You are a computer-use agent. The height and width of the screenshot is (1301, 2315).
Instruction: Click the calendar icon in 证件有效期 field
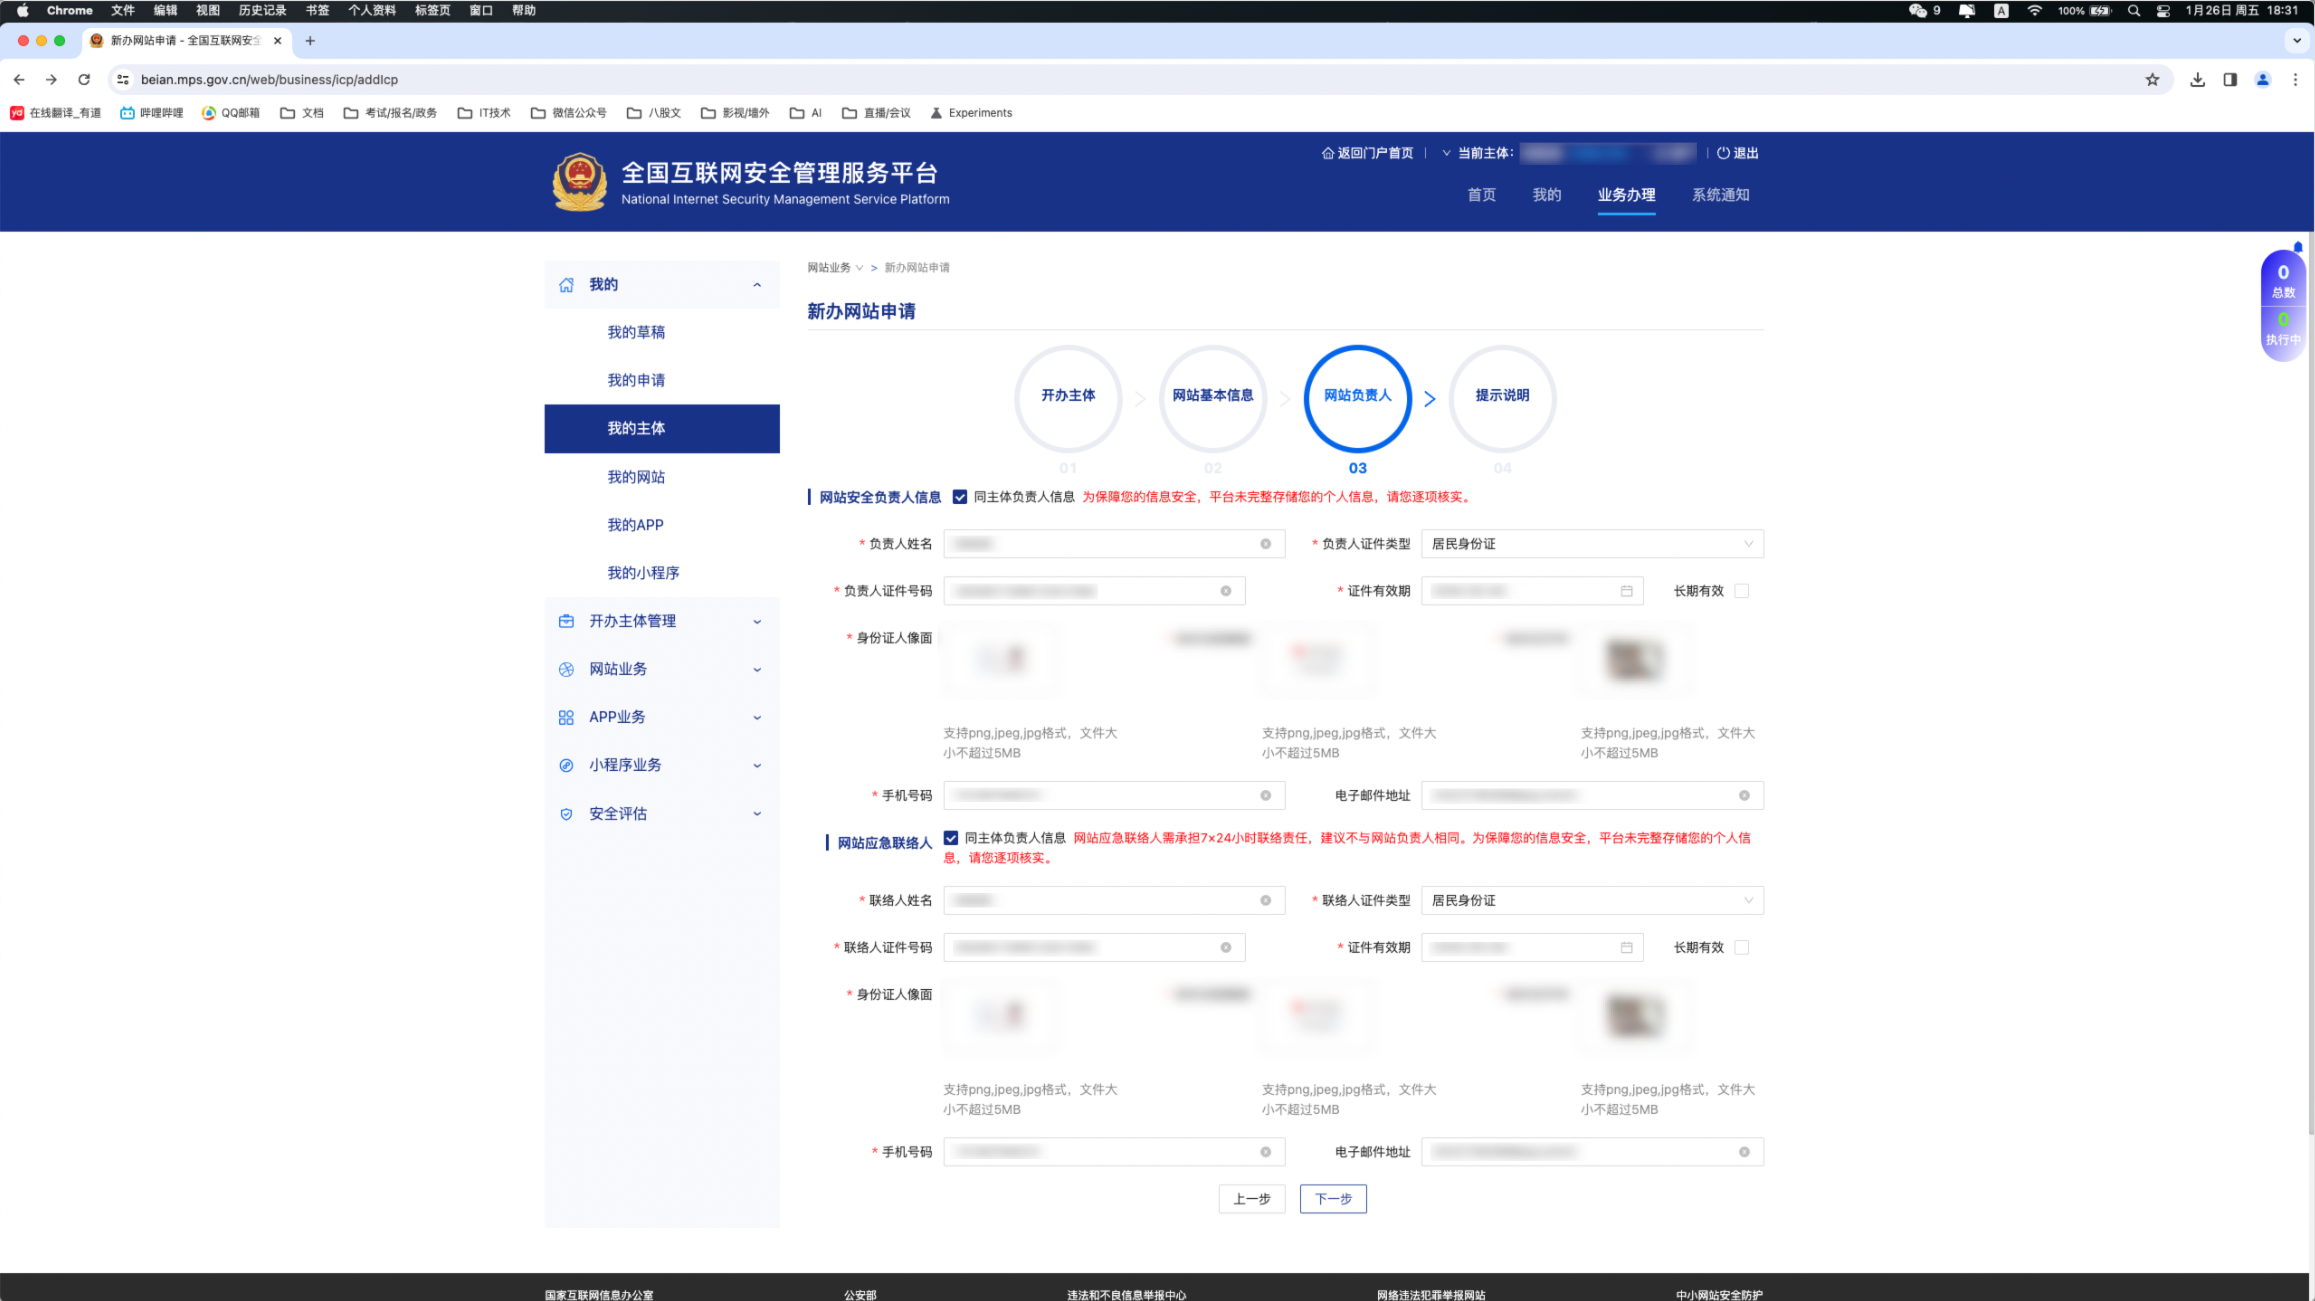[x=1626, y=591]
